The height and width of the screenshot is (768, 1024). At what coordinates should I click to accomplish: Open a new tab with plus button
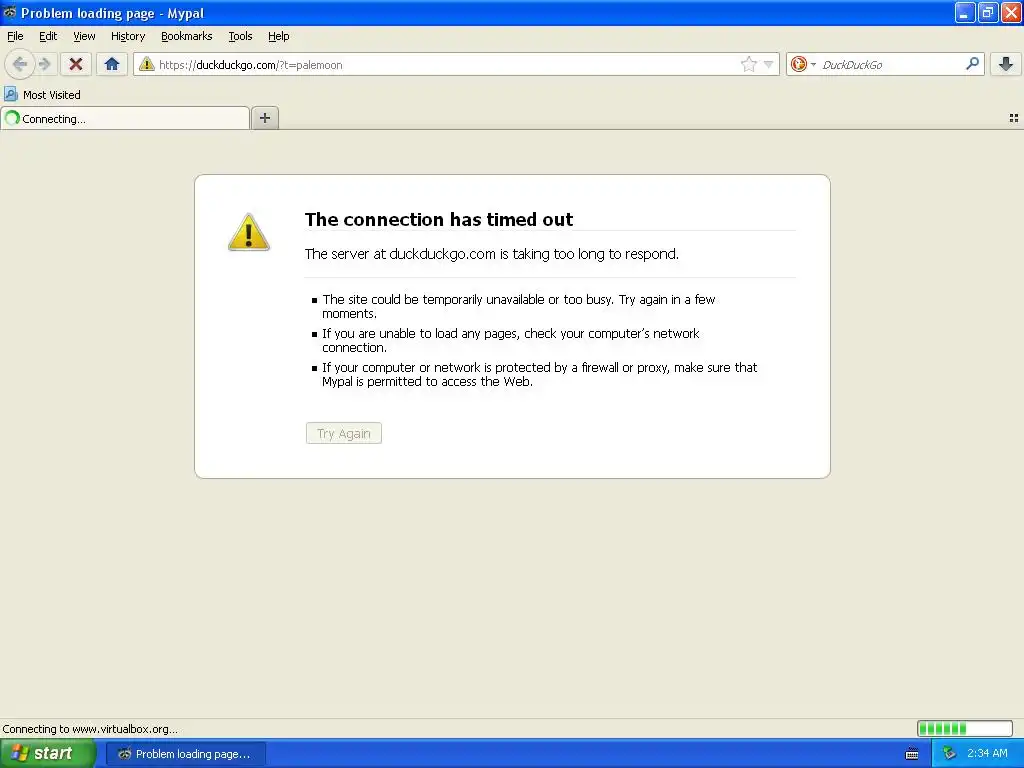264,118
